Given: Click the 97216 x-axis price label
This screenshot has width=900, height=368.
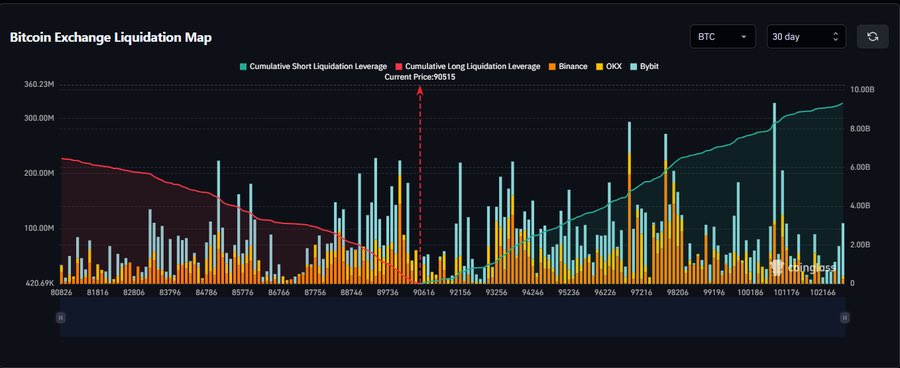Looking at the screenshot, I should pyautogui.click(x=641, y=292).
